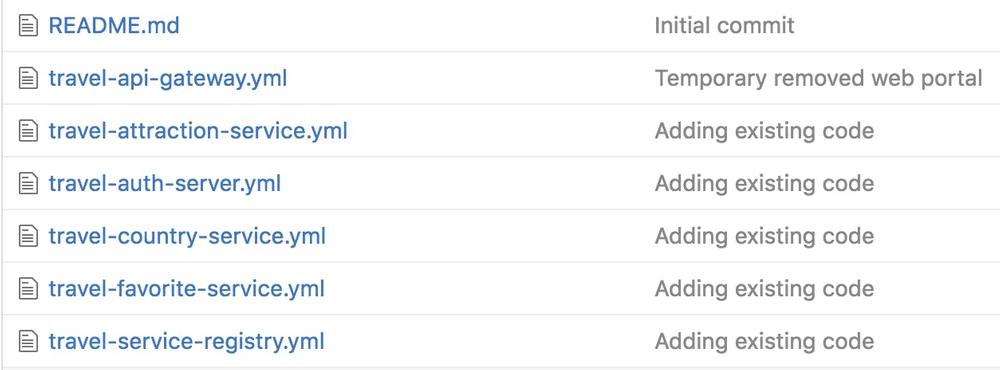
Task: View the Initial commit message link
Action: click(x=724, y=26)
